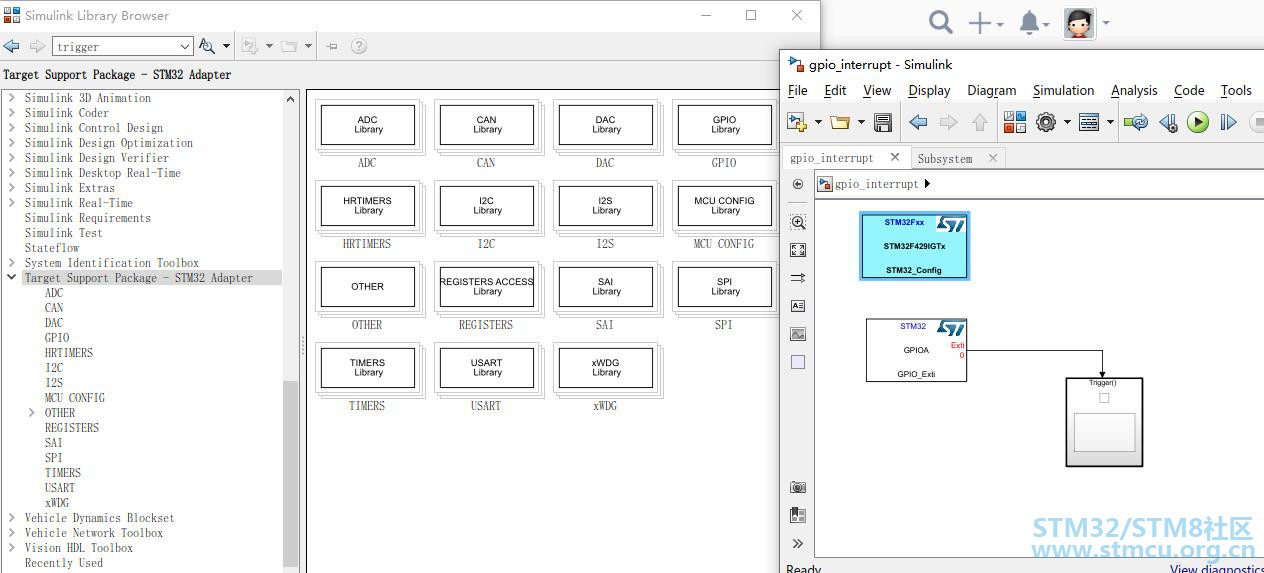Select the ADC Library block

(367, 125)
